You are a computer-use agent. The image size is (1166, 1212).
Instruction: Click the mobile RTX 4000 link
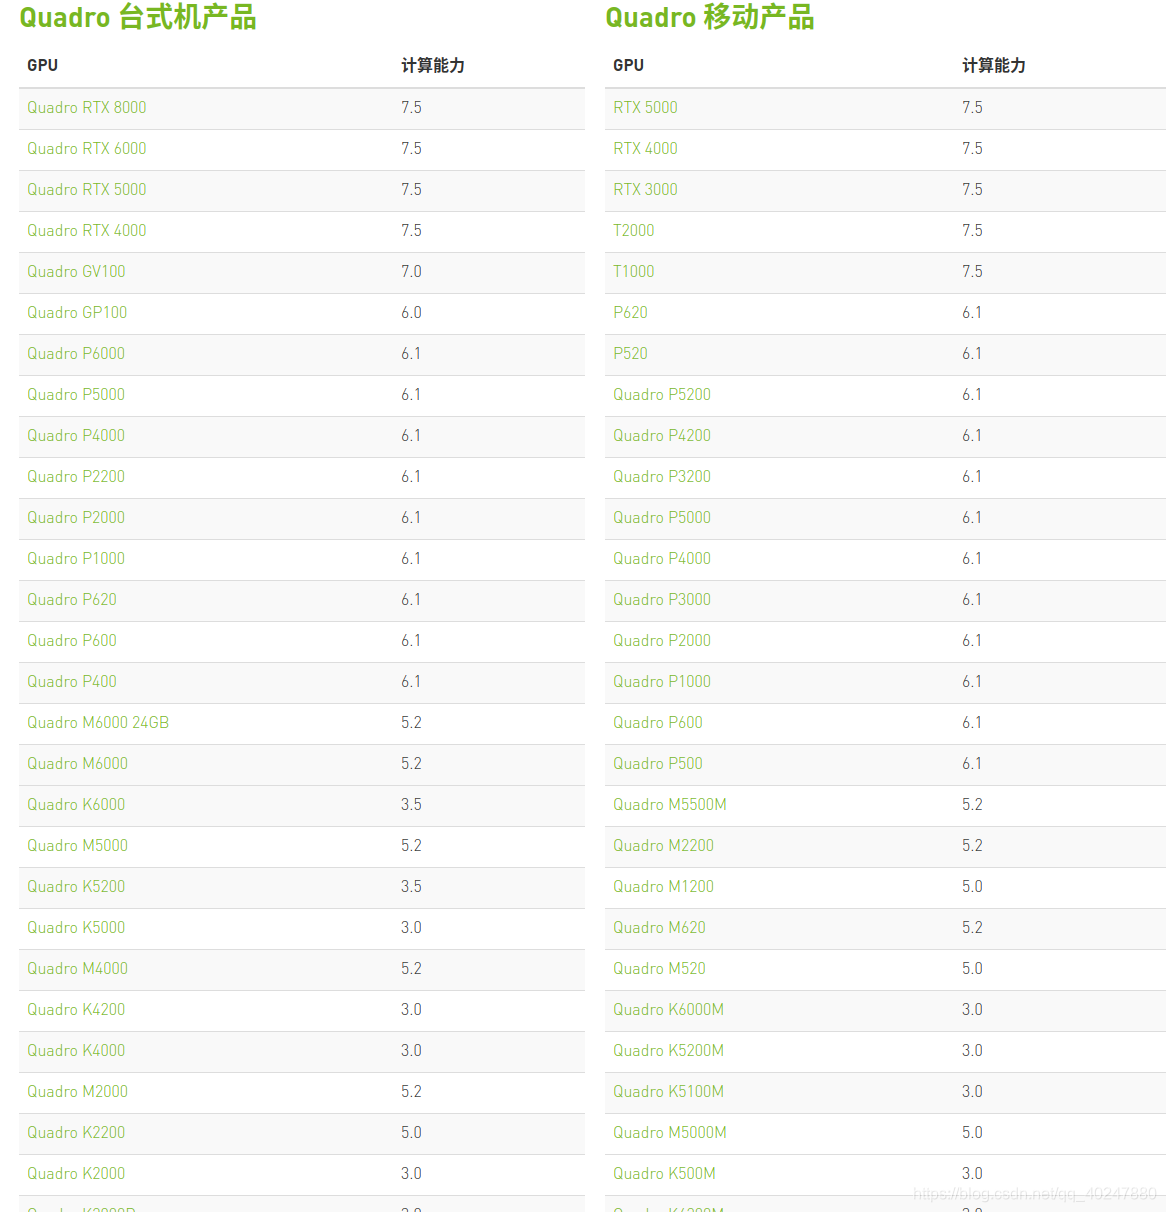pos(645,149)
